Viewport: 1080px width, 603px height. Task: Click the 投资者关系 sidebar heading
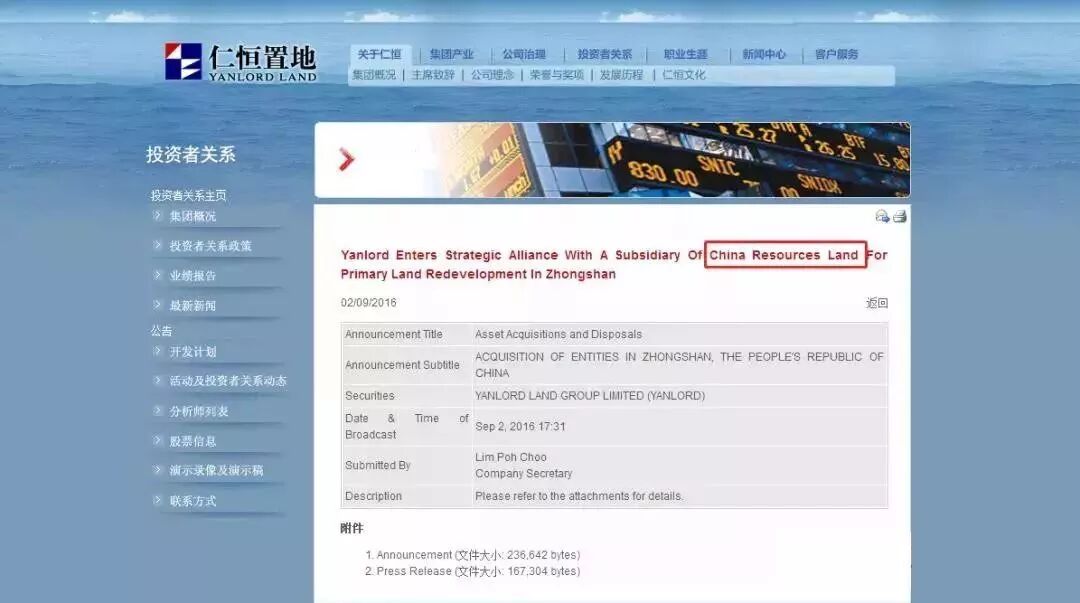tap(191, 154)
